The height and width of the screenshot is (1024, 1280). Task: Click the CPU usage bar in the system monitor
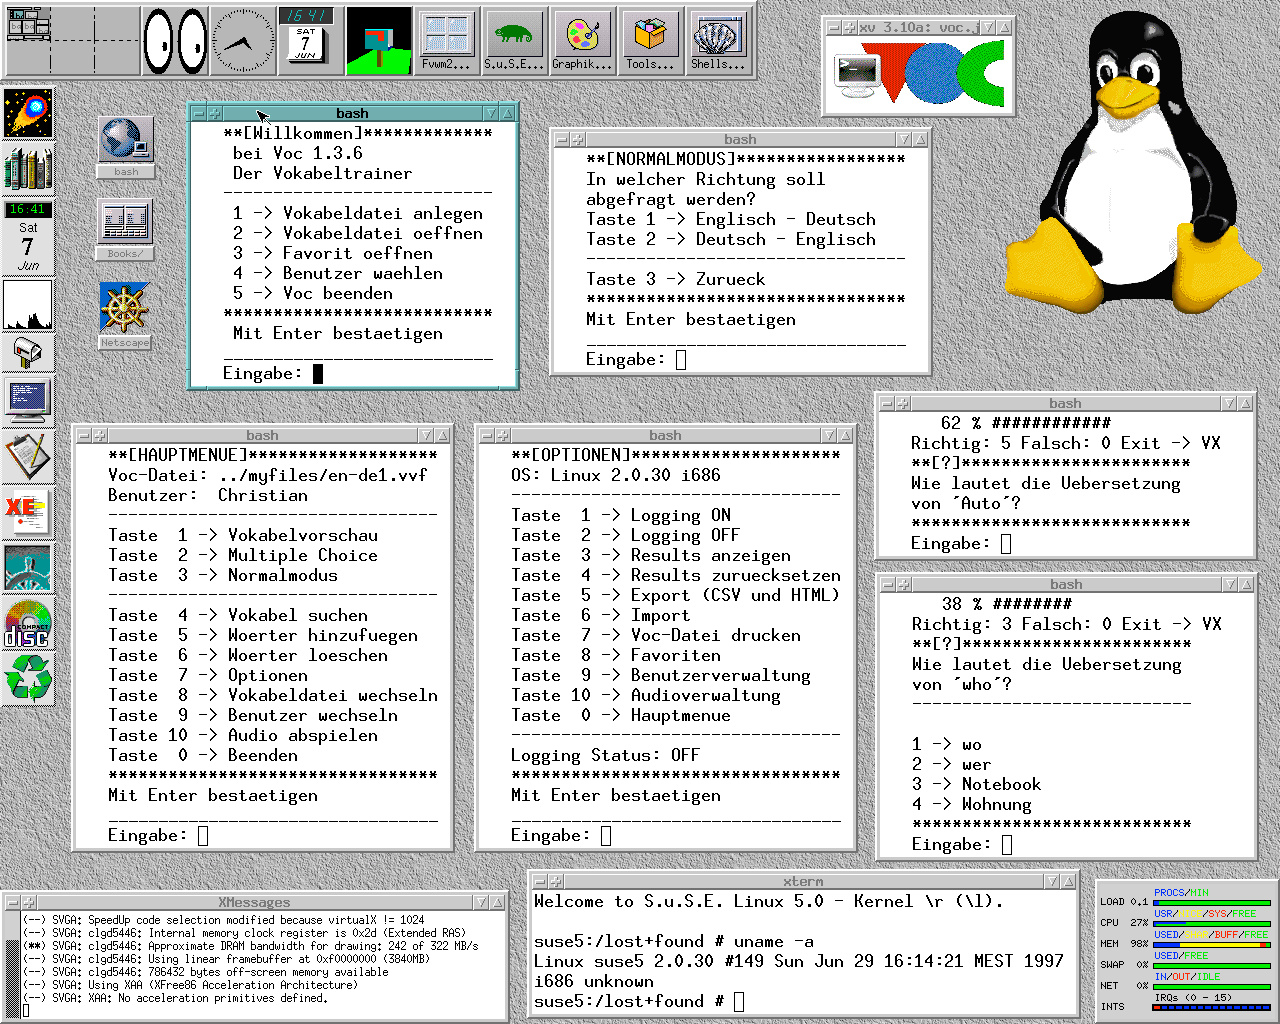1212,925
